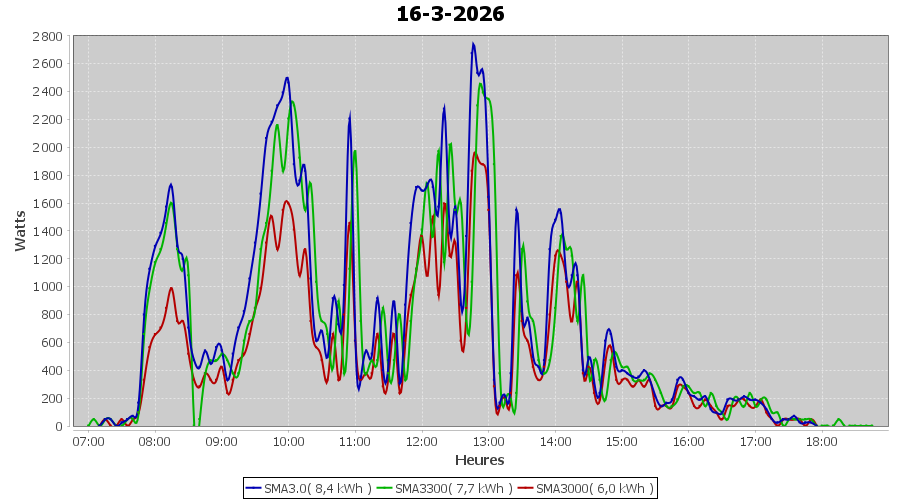Click the 1400 value on the y-axis

coord(47,231)
